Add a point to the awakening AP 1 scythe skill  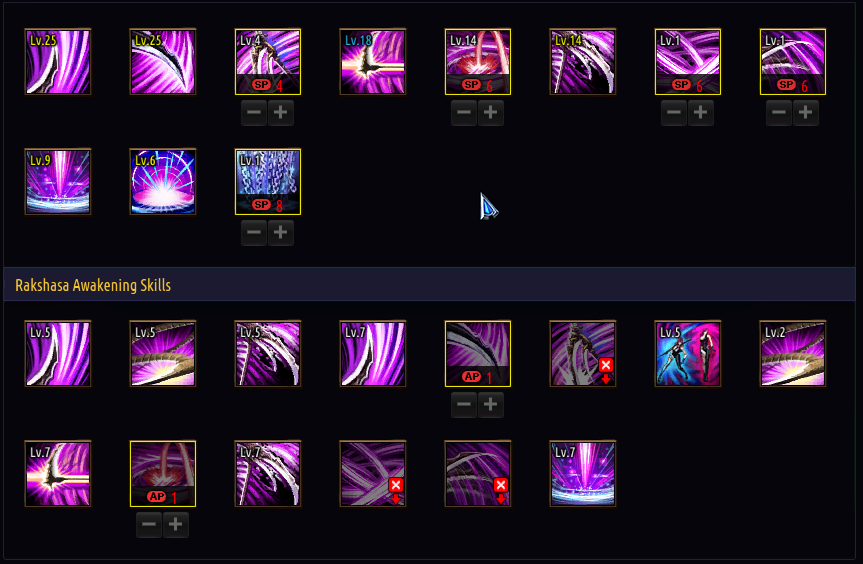click(x=490, y=405)
